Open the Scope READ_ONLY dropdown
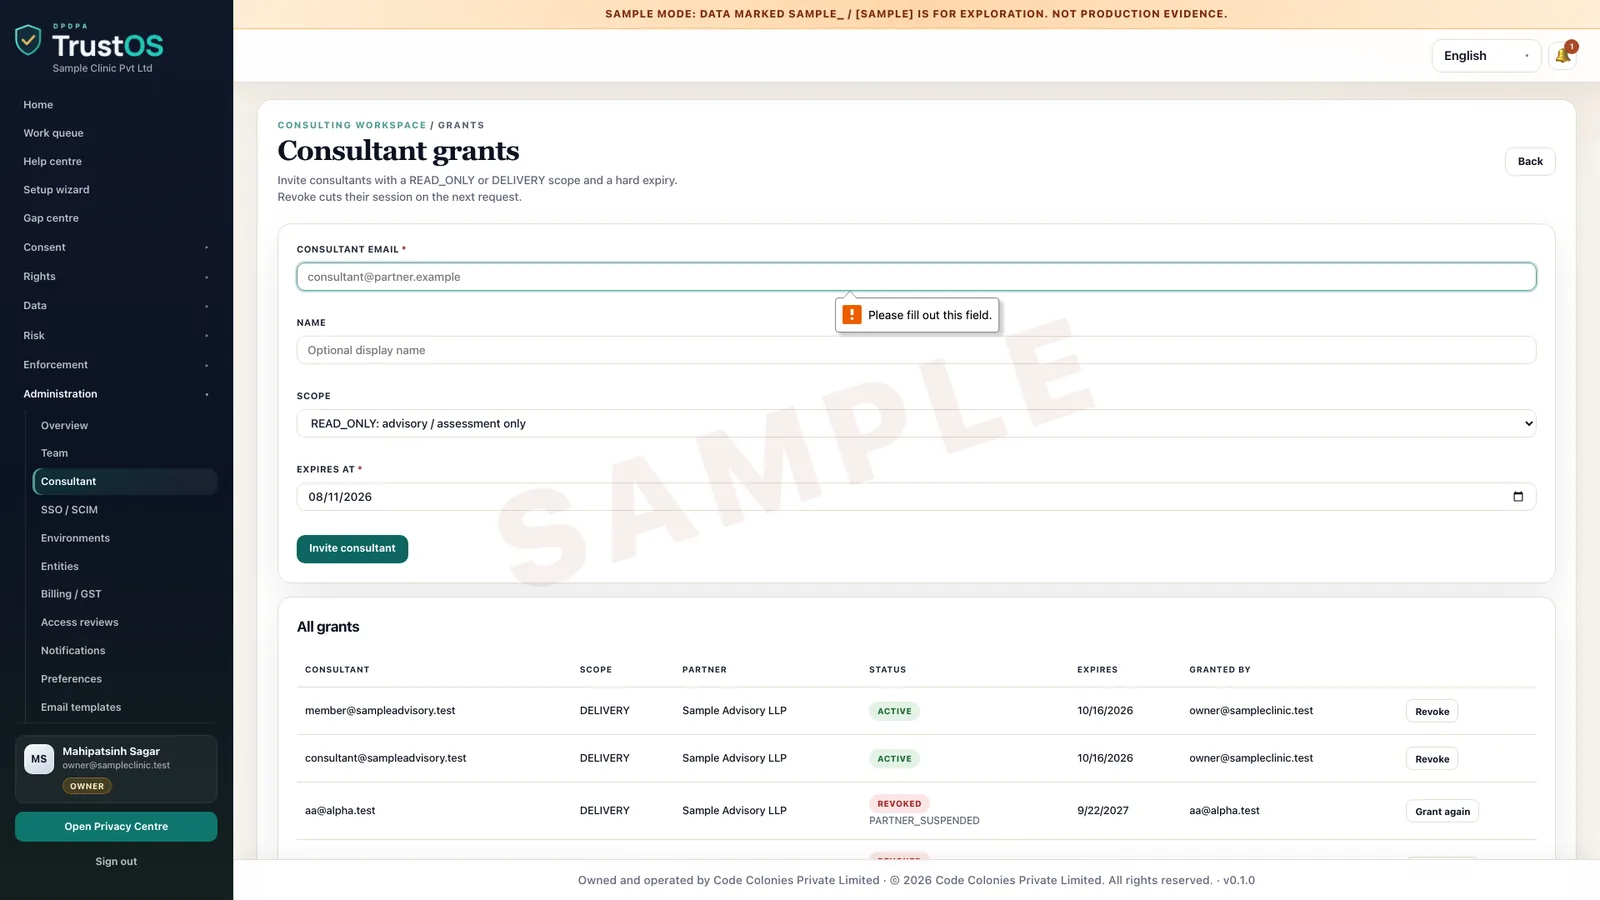 916,424
